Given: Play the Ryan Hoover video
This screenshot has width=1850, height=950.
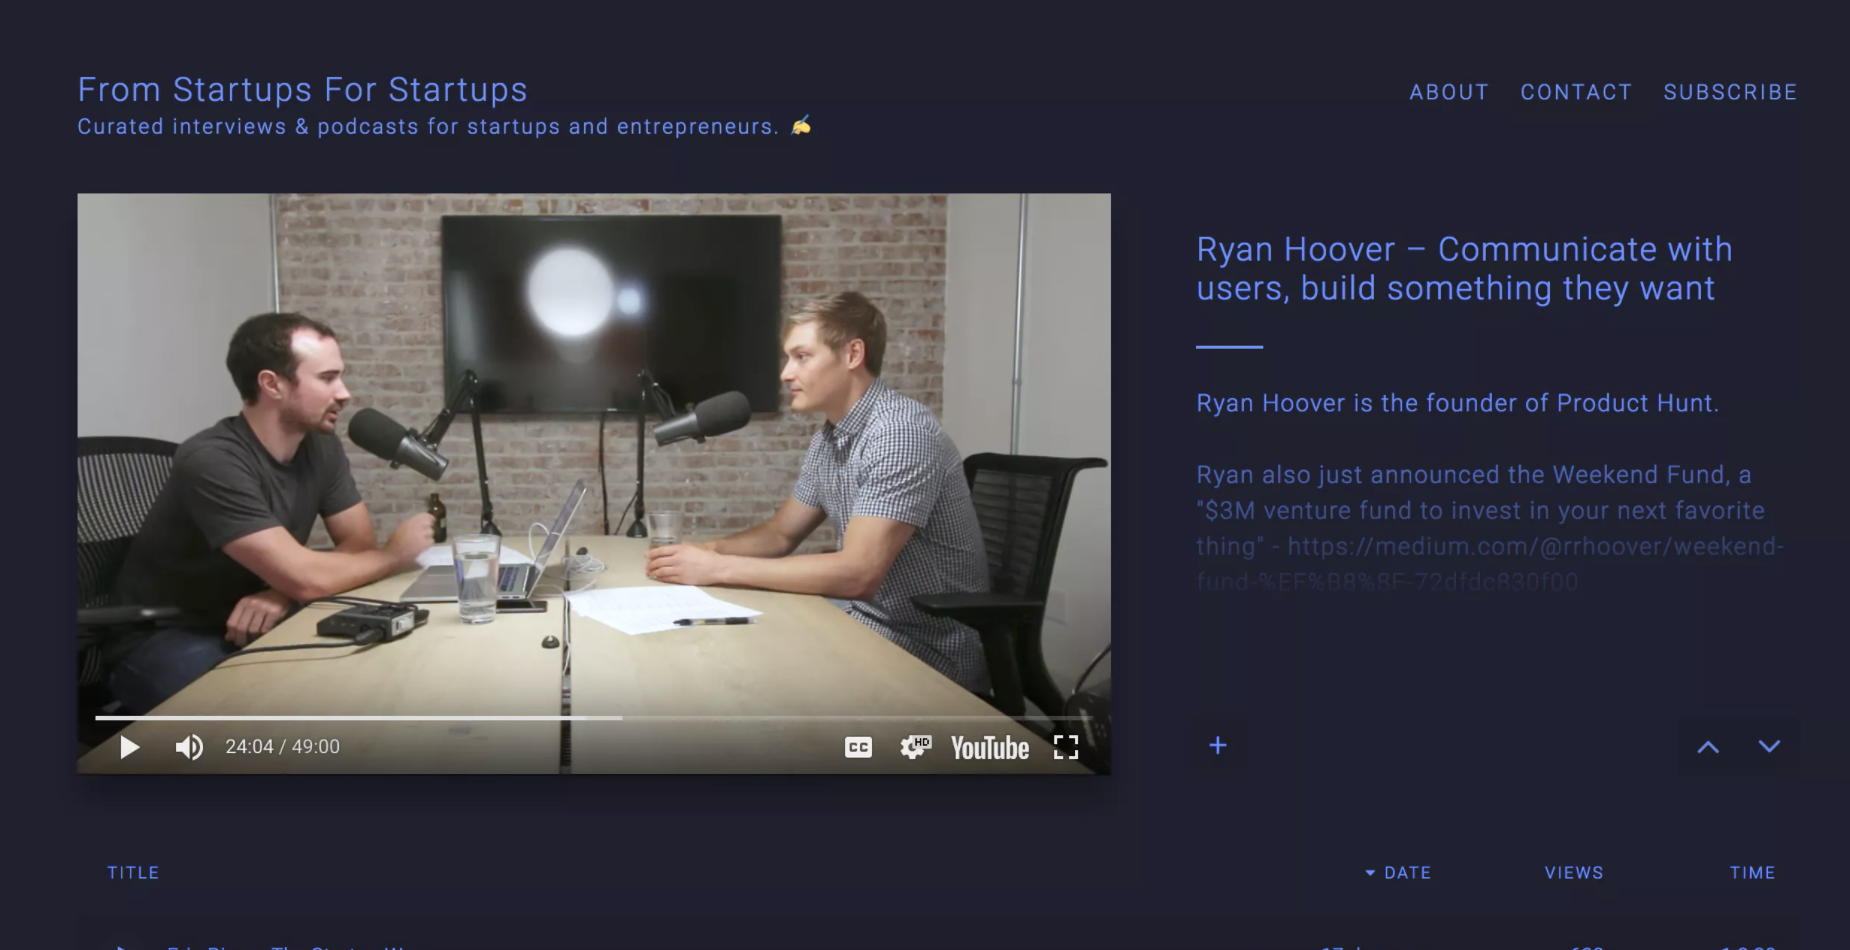Looking at the screenshot, I should coord(130,747).
